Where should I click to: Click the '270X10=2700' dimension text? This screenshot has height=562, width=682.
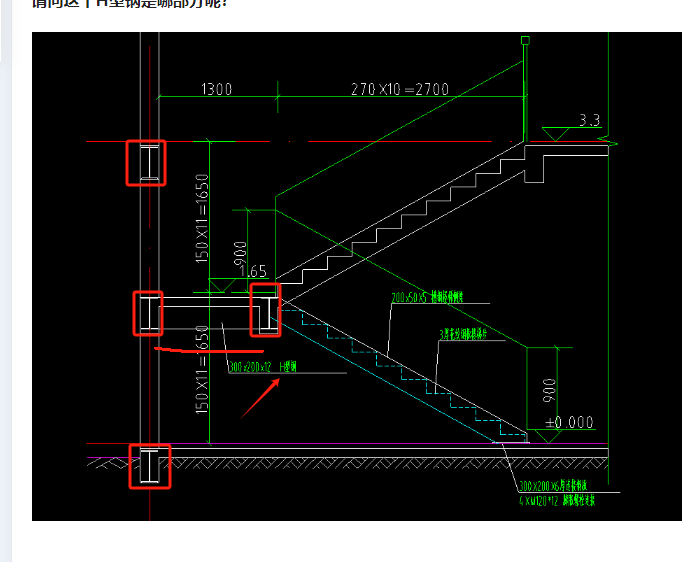(400, 89)
